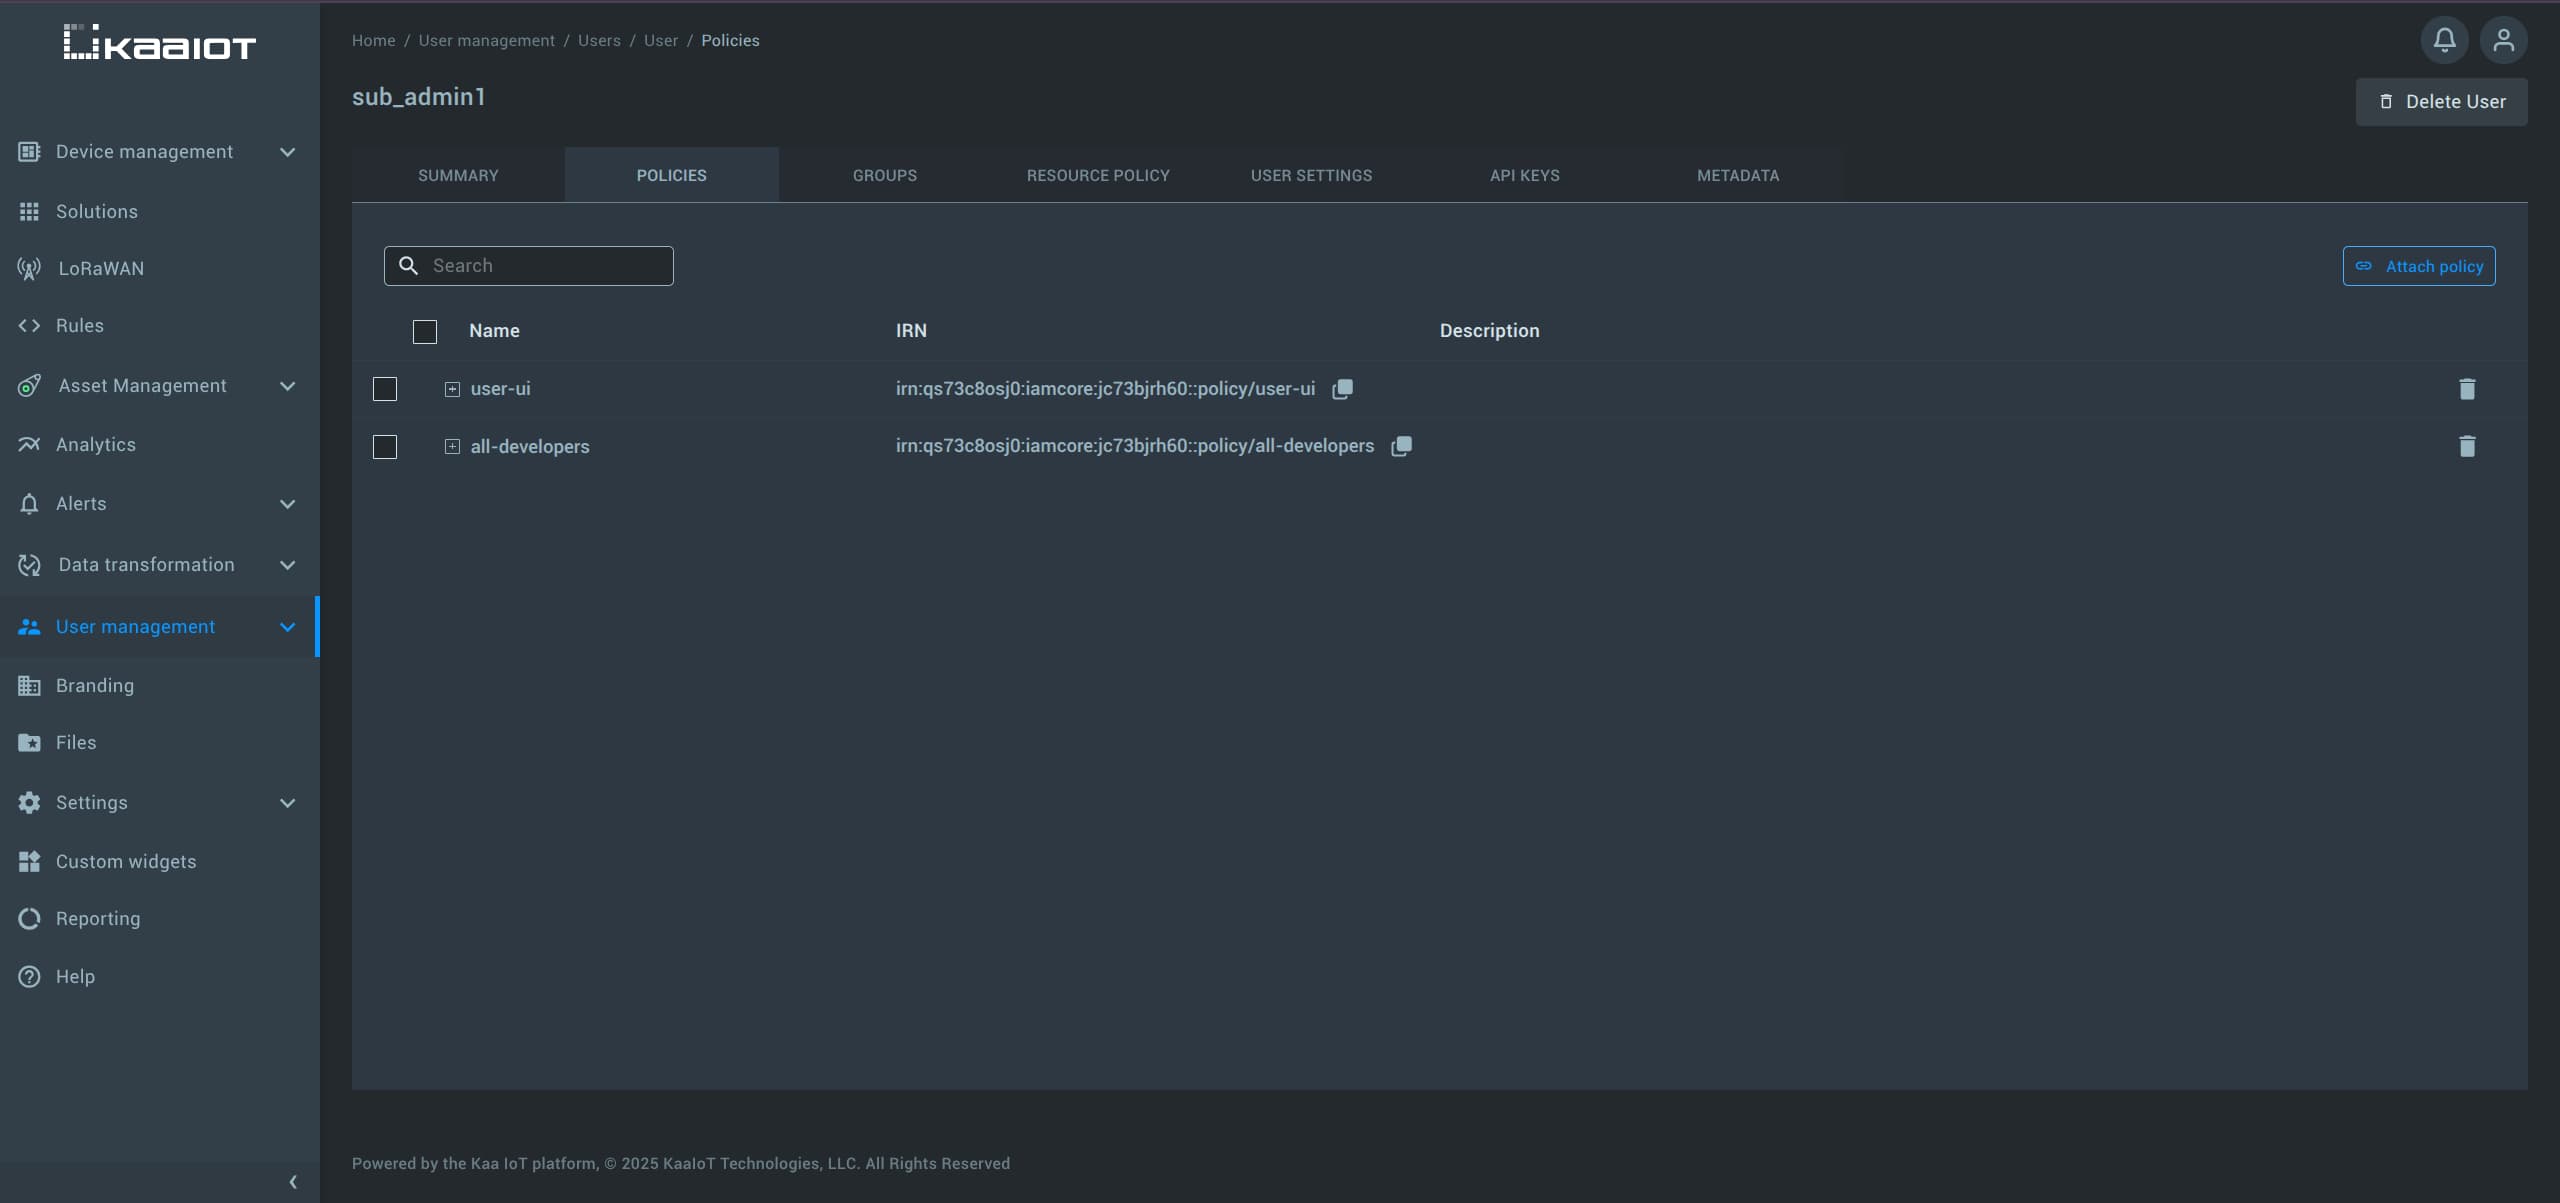Check the all-developers policy checkbox
This screenshot has width=2560, height=1203.
coord(384,447)
